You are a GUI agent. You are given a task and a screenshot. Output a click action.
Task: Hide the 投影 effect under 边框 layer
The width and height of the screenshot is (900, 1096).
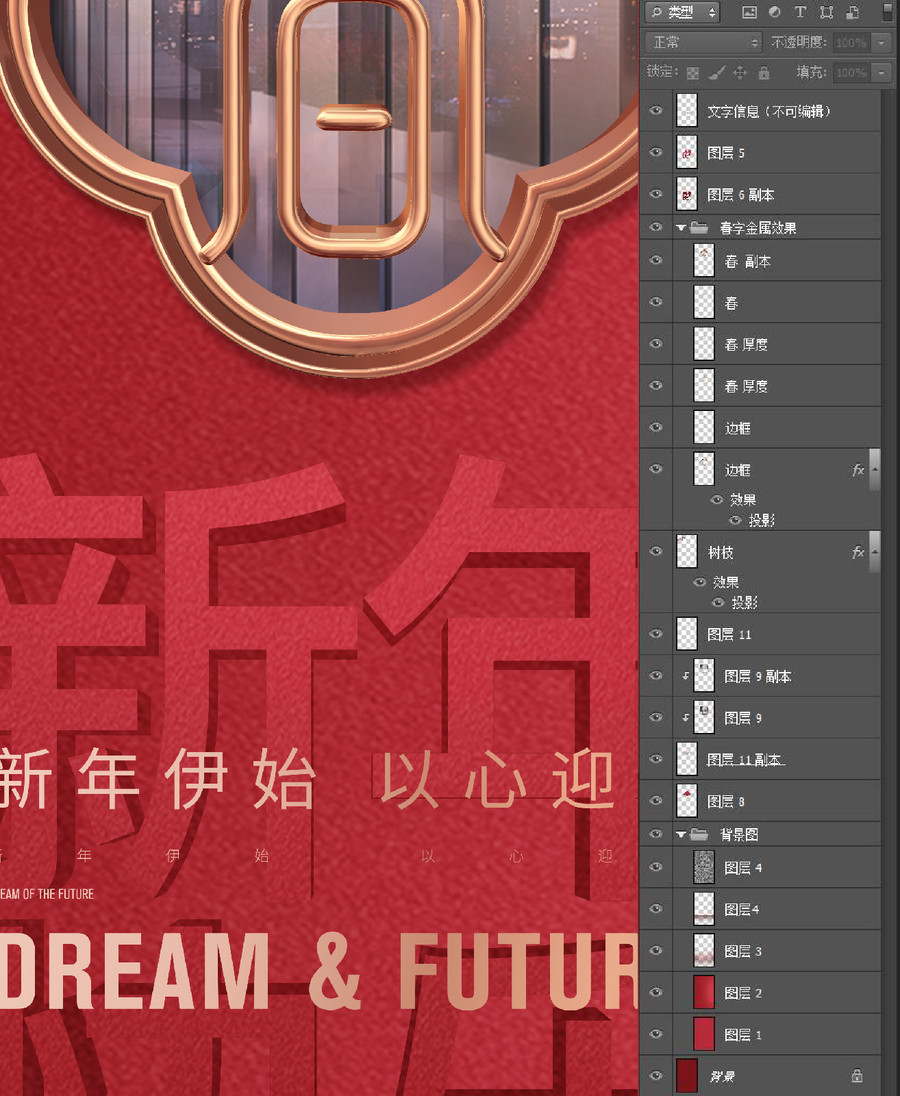pos(735,520)
